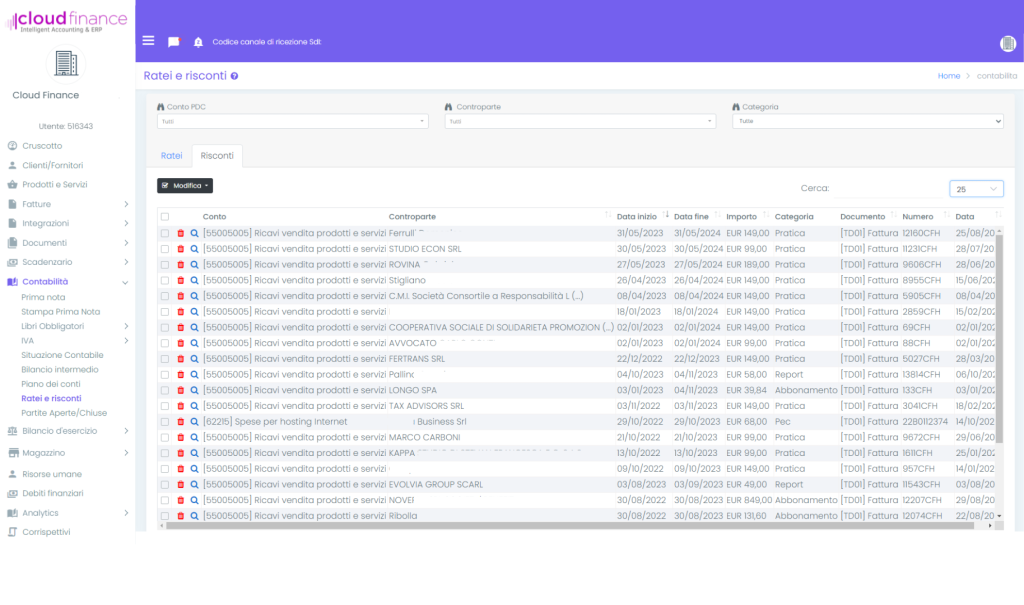The width and height of the screenshot is (1024, 605).
Task: Check the EVOLVIA GROUP SCARL row checkbox
Action: tap(165, 484)
